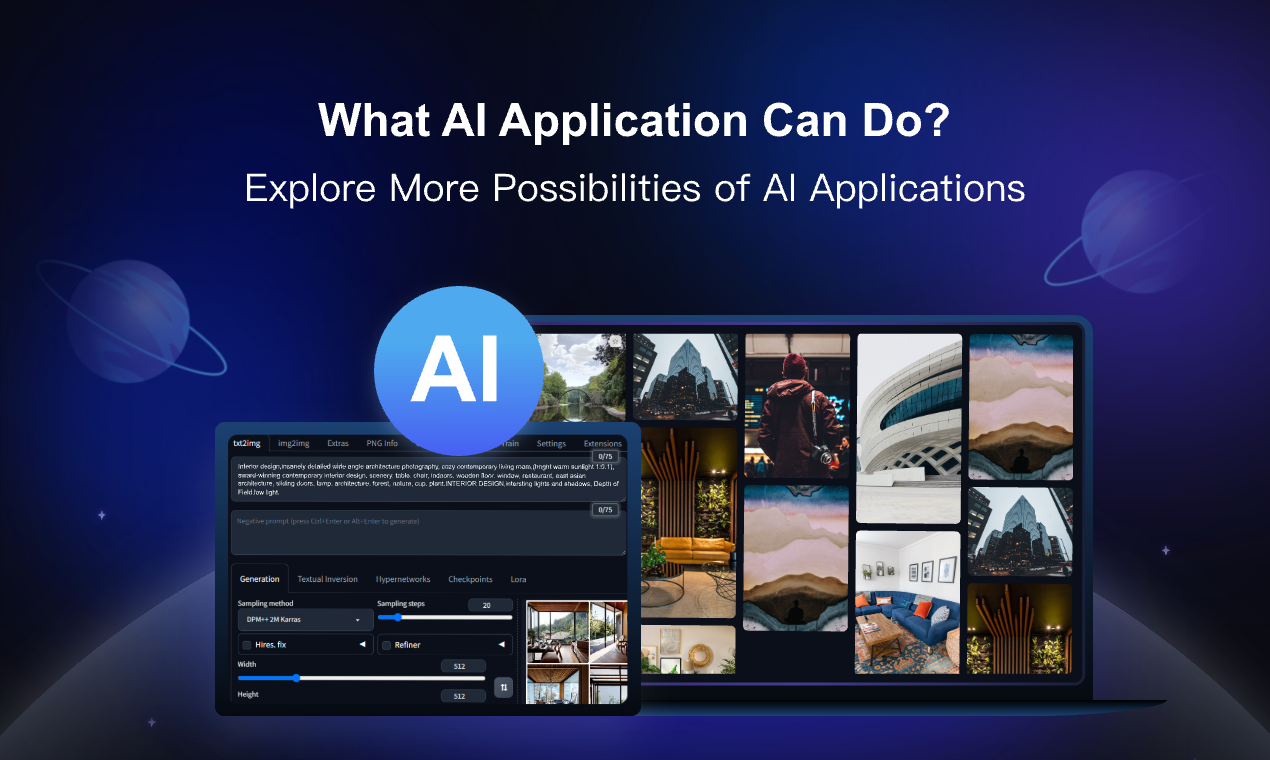Open the leather sofa wooden slats photo
This screenshot has height=760, width=1270.
coord(686,522)
